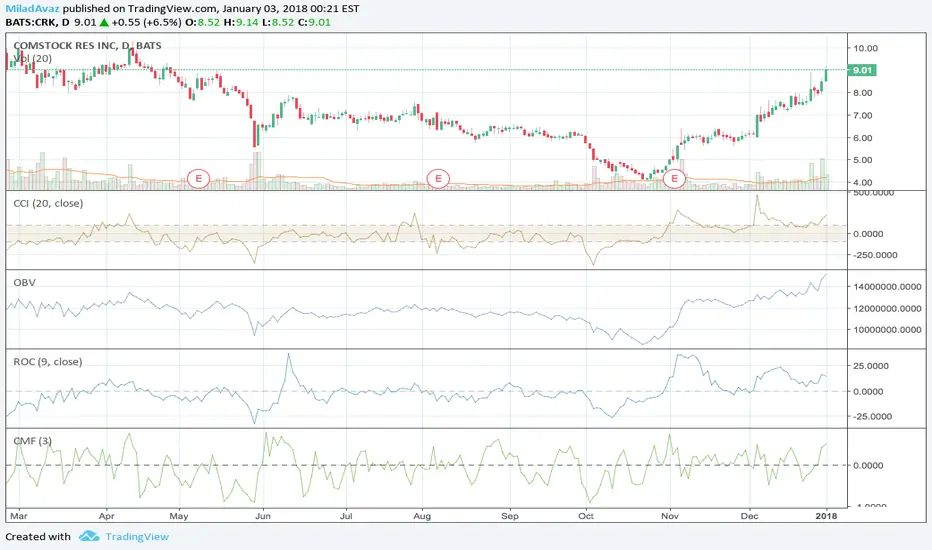Click the 6.00 price axis label
The height and width of the screenshot is (550, 932).
[x=862, y=138]
